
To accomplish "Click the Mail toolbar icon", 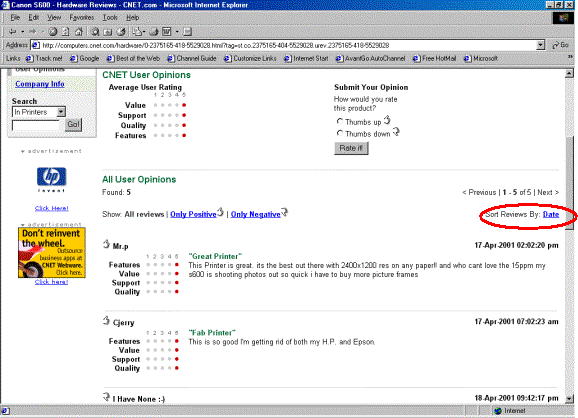I will coord(137,32).
